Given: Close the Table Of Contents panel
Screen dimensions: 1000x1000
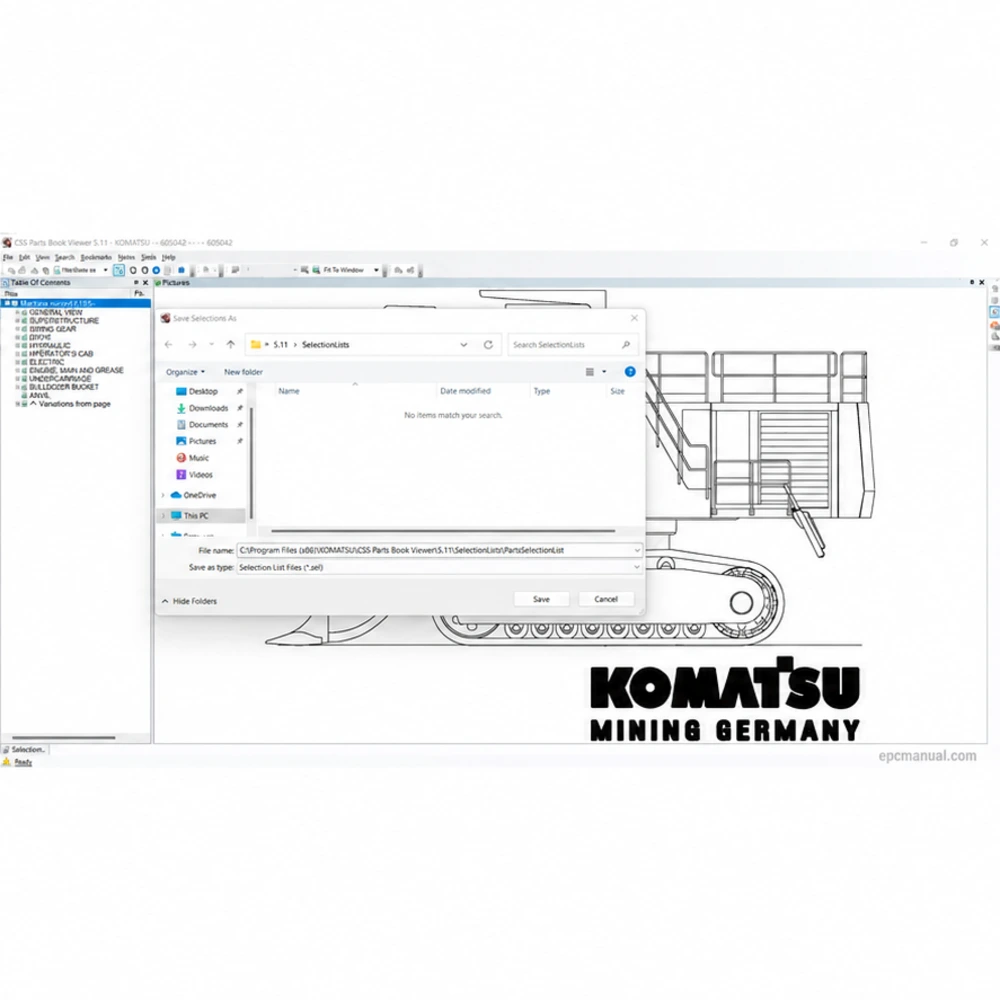Looking at the screenshot, I should pos(145,282).
